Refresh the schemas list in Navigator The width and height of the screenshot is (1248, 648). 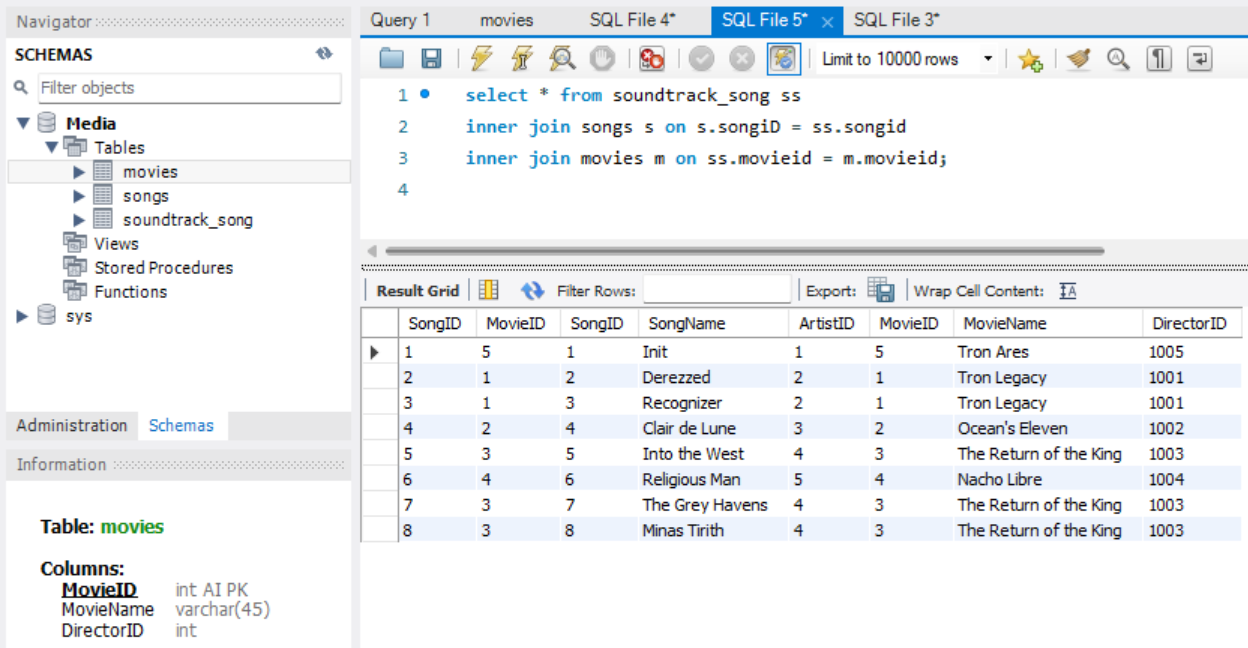(x=323, y=54)
